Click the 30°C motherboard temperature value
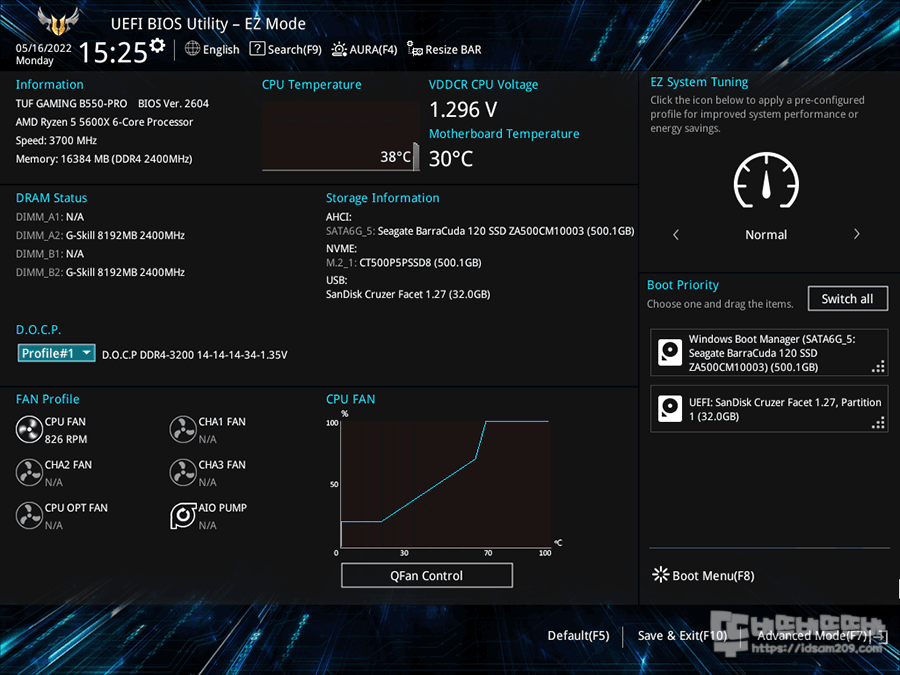Screen dimensions: 900x675 (451, 158)
